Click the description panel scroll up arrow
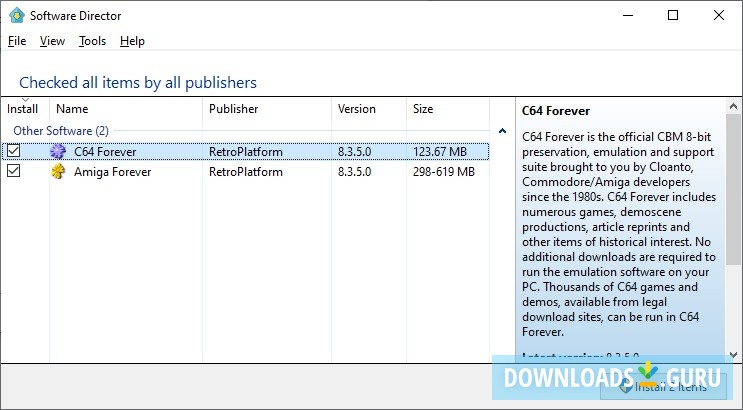743x410 pixels. click(x=733, y=106)
